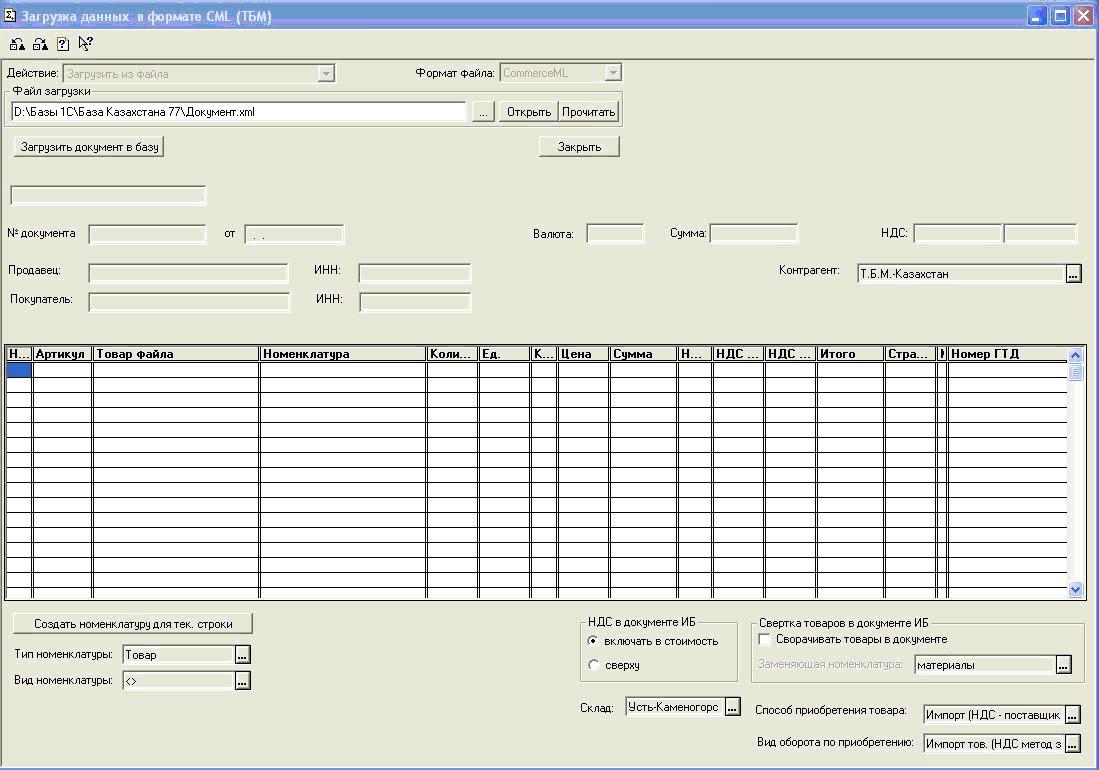Enable 'Сворачивать товары в документе' checkbox
This screenshot has height=770, width=1099.
(765, 640)
